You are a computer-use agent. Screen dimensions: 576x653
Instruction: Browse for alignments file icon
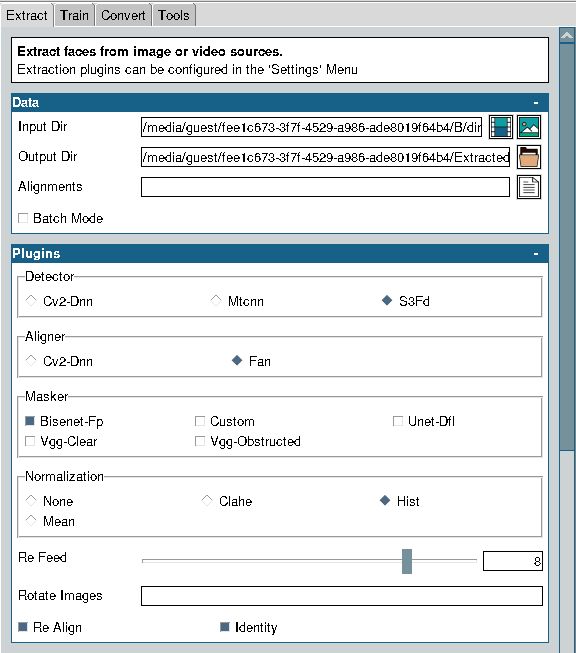(x=529, y=187)
